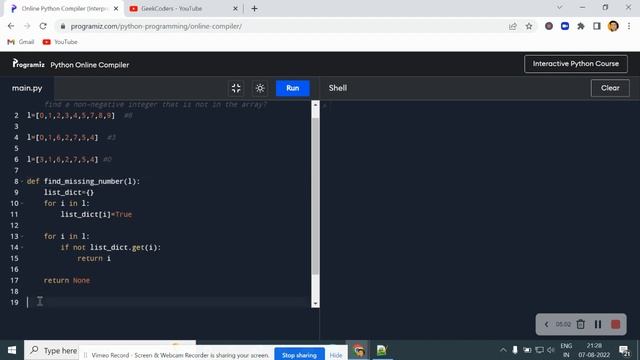This screenshot has width=640, height=360.
Task: Click 'return None' code line
Action: tap(67, 280)
